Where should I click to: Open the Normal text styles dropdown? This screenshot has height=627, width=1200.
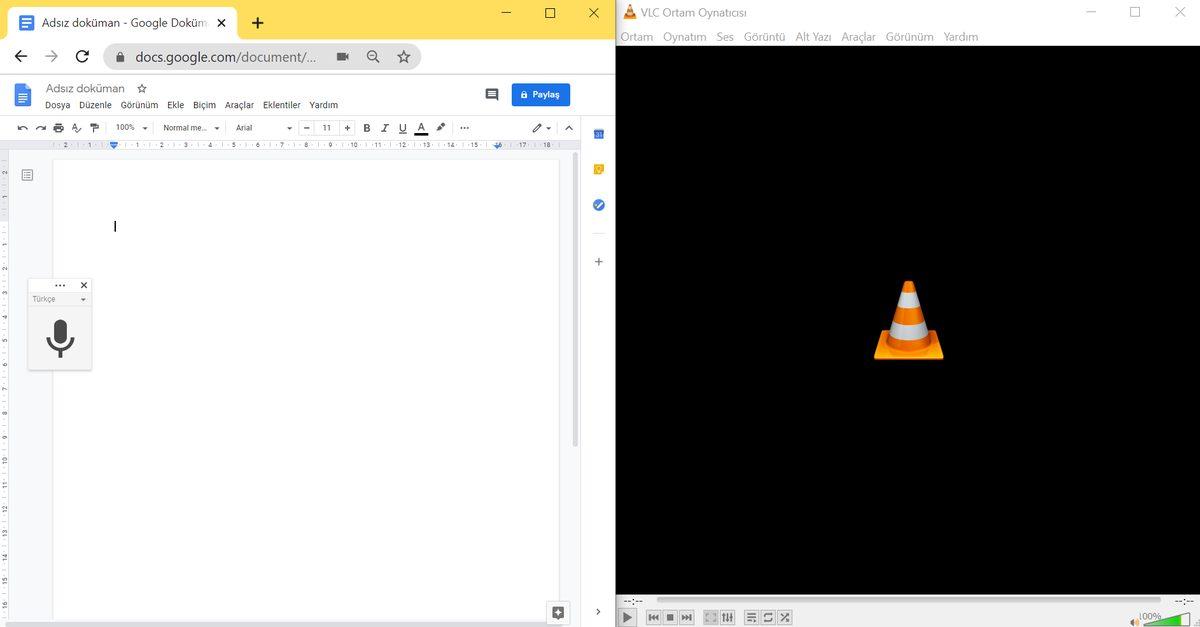point(190,127)
